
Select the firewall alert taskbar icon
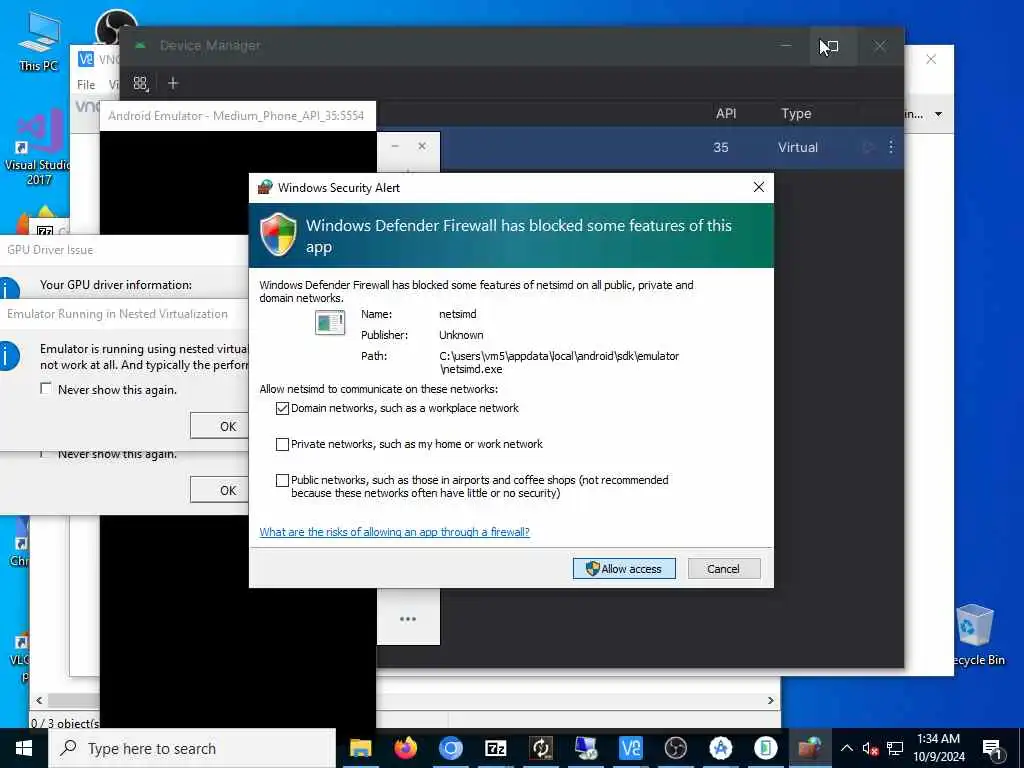coord(810,748)
